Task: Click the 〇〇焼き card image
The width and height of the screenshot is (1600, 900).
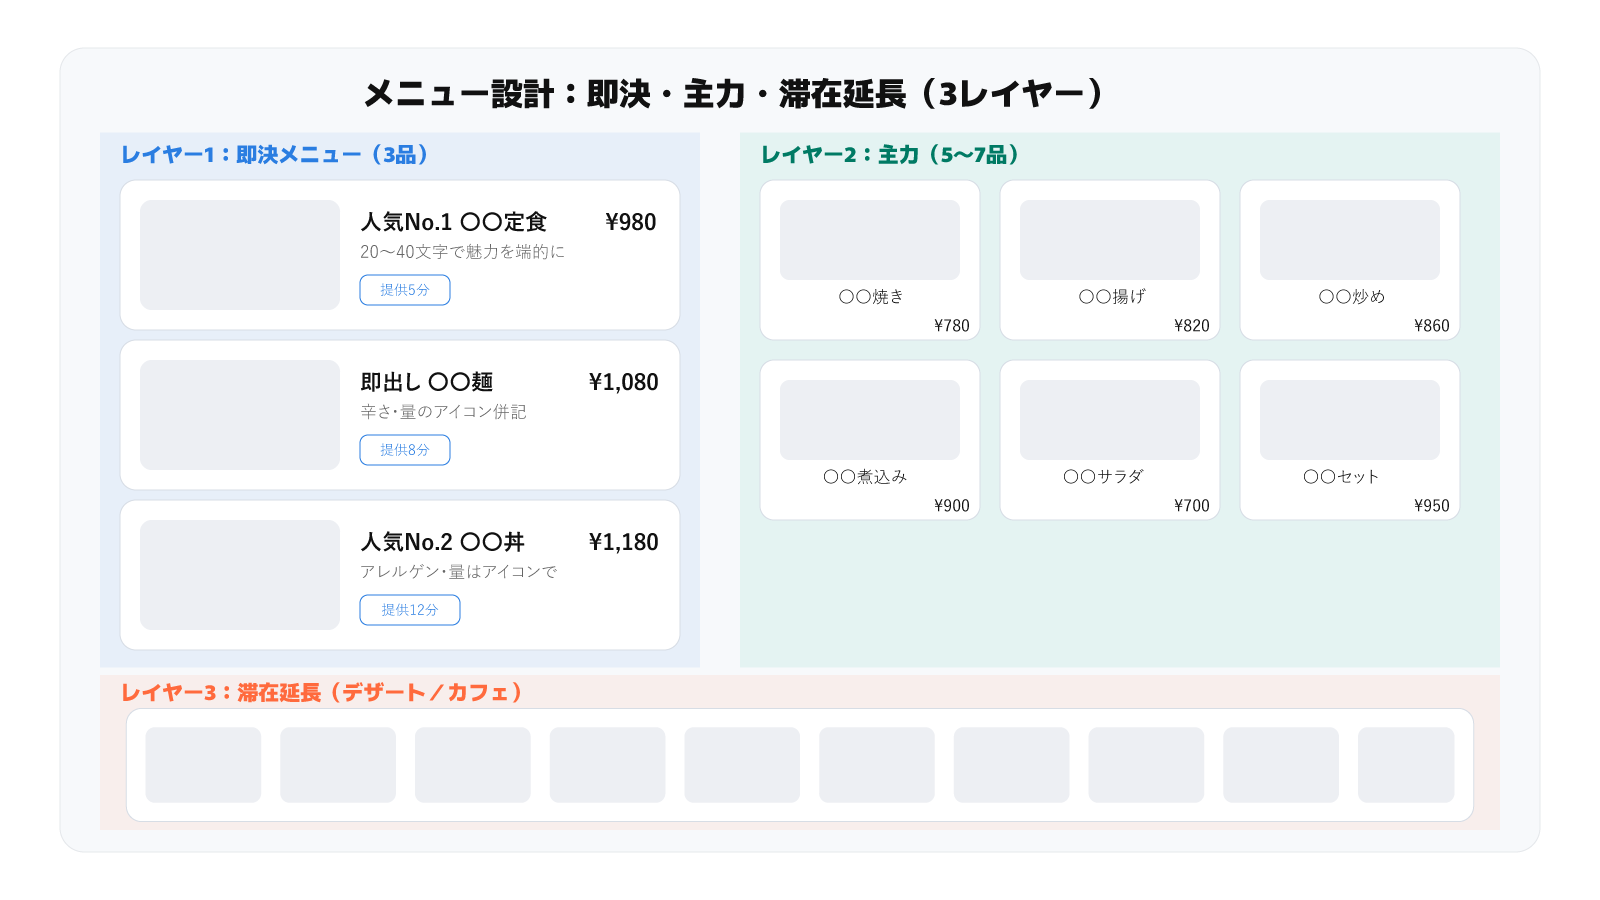Action: tap(870, 240)
